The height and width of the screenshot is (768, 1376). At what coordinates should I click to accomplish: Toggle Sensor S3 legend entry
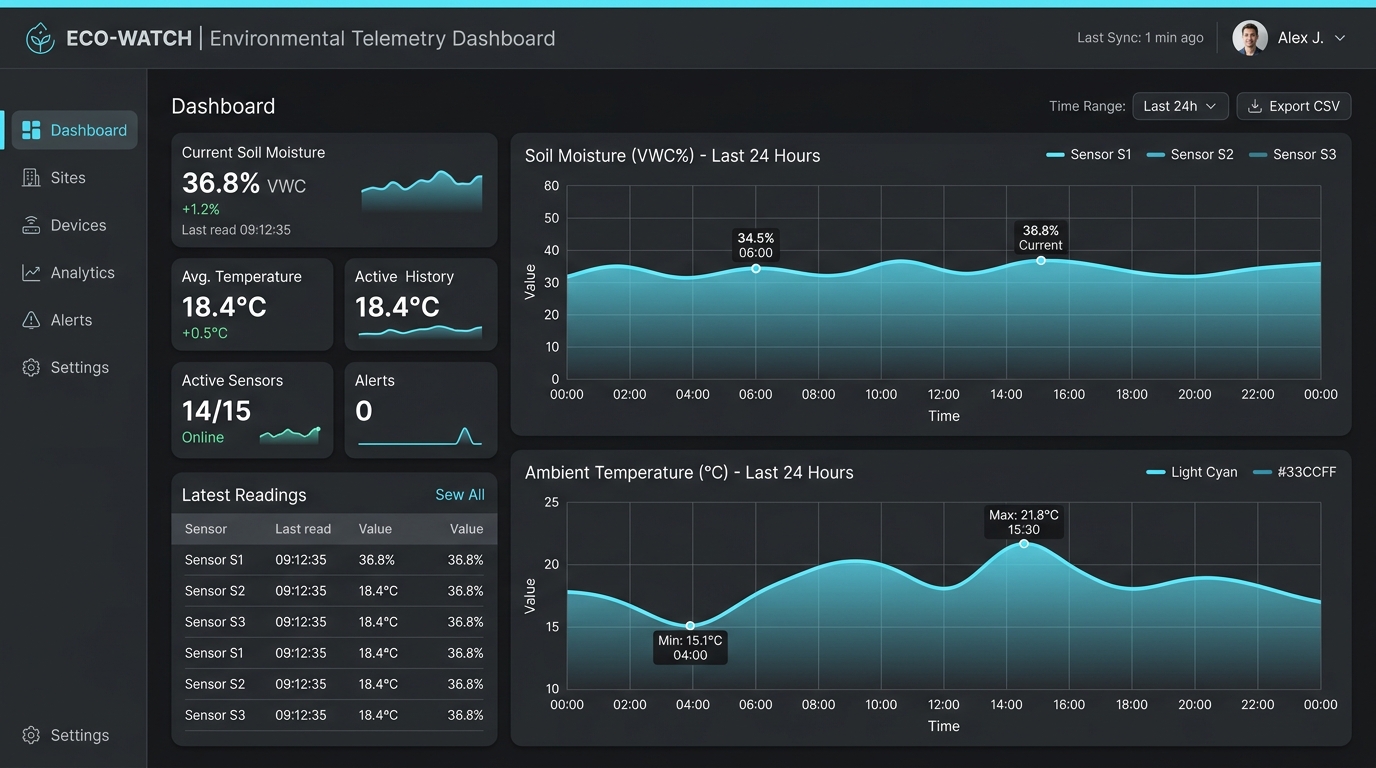(x=1292, y=154)
